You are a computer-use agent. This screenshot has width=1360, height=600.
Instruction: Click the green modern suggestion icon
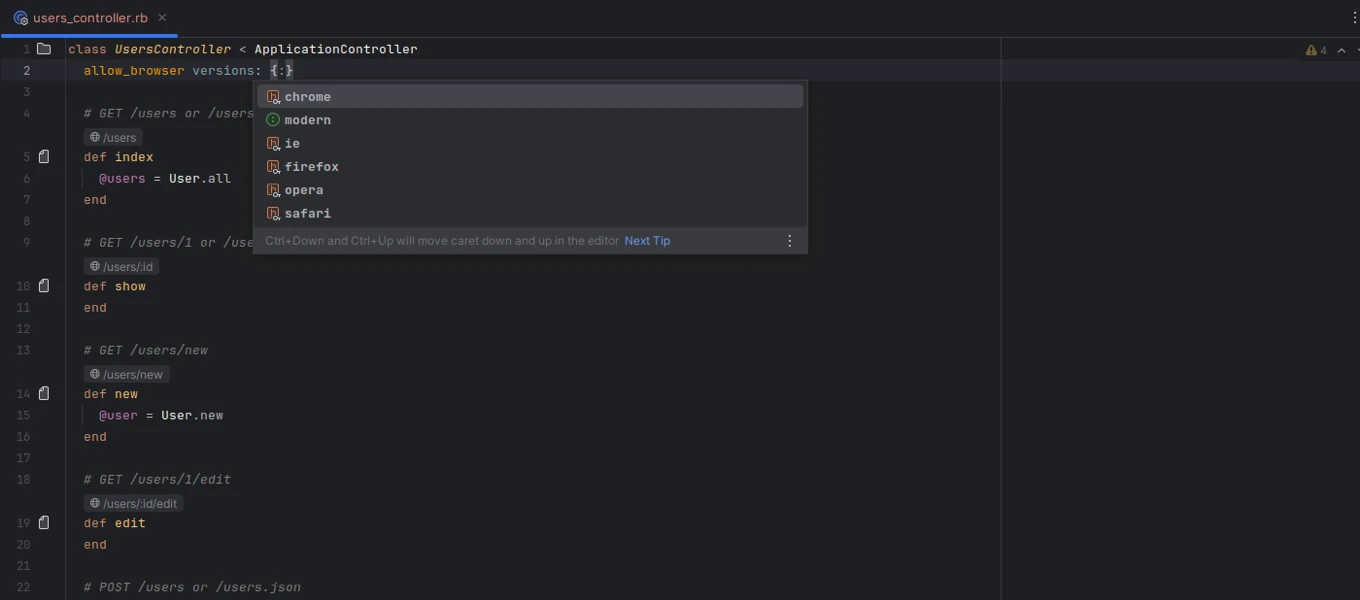click(273, 120)
